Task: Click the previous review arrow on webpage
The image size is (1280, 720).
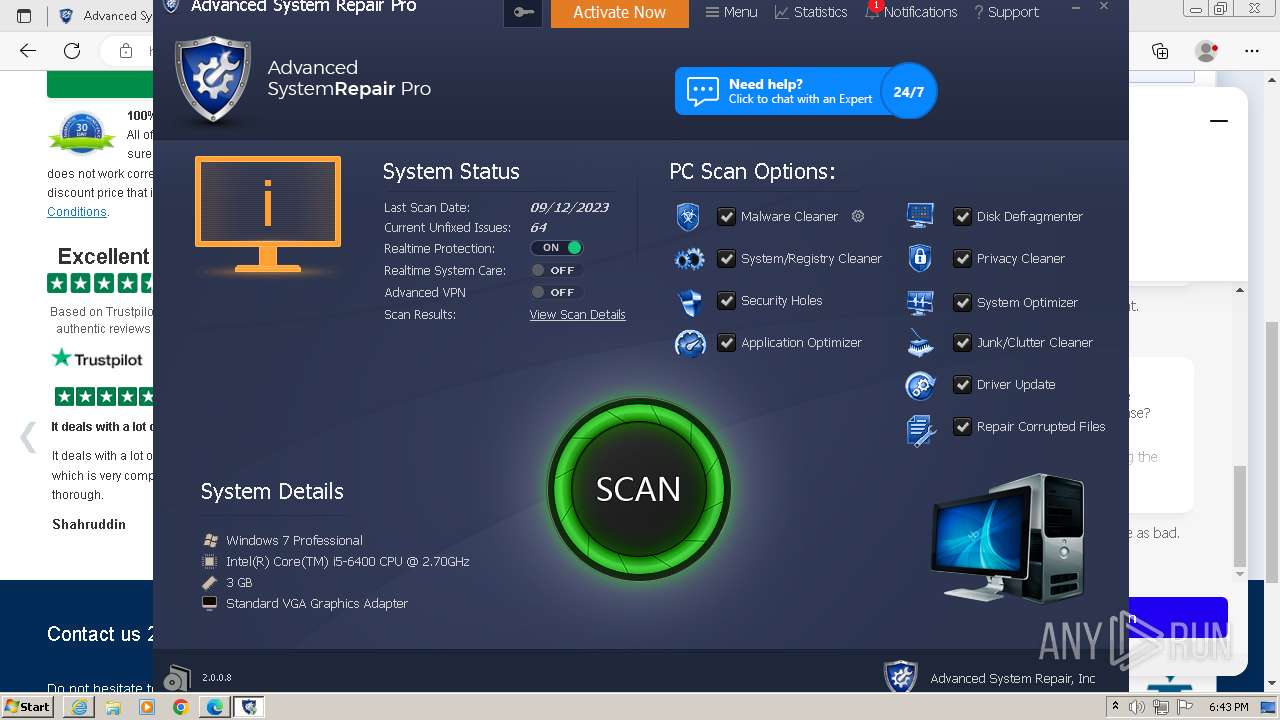Action: point(28,437)
